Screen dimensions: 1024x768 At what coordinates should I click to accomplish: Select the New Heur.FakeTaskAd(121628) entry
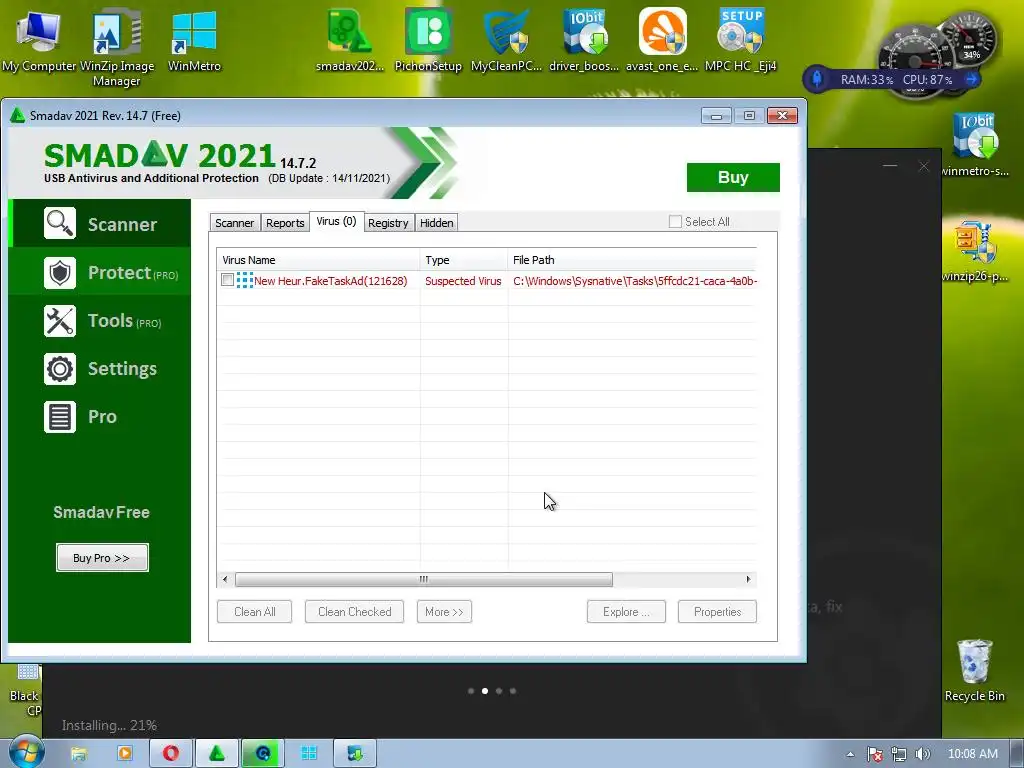pyautogui.click(x=330, y=281)
